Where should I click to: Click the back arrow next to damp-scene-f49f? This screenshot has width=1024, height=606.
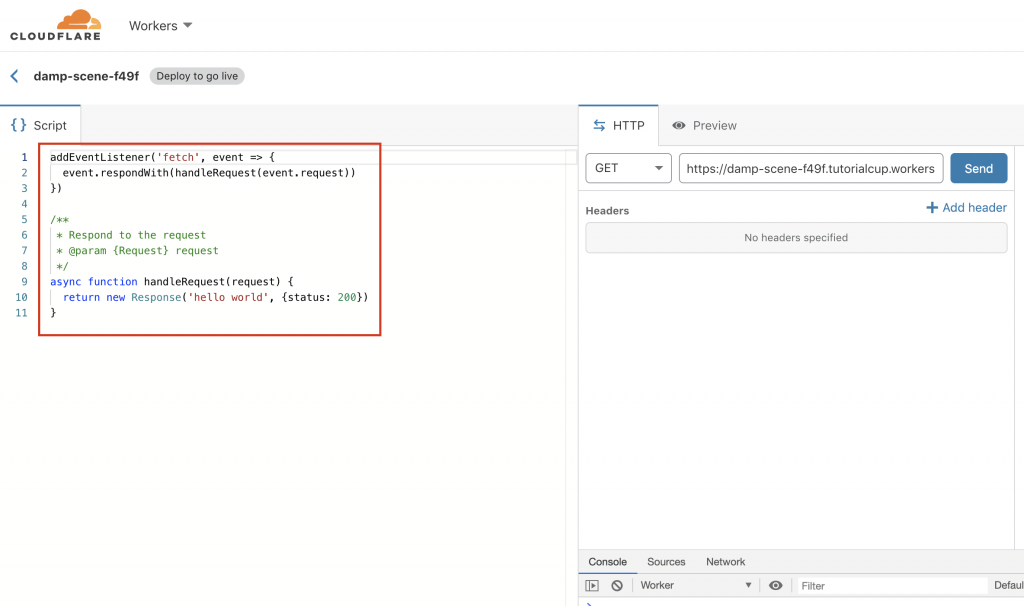pos(13,75)
